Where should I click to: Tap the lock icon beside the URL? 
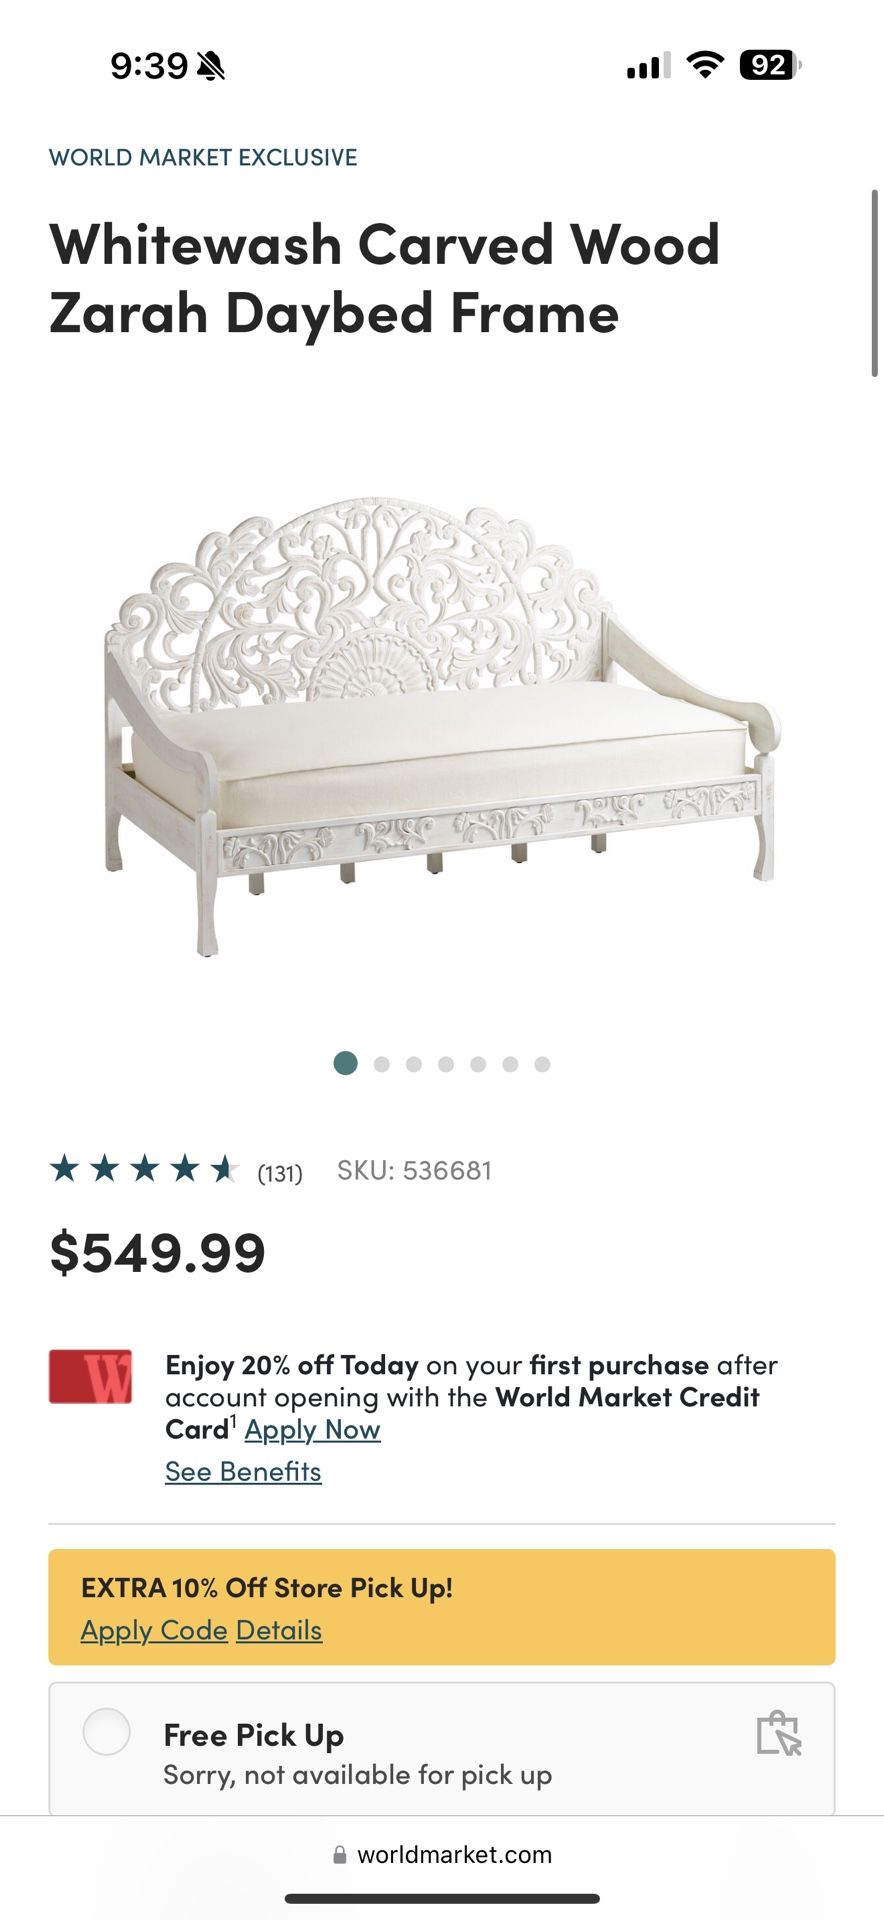pyautogui.click(x=340, y=1855)
